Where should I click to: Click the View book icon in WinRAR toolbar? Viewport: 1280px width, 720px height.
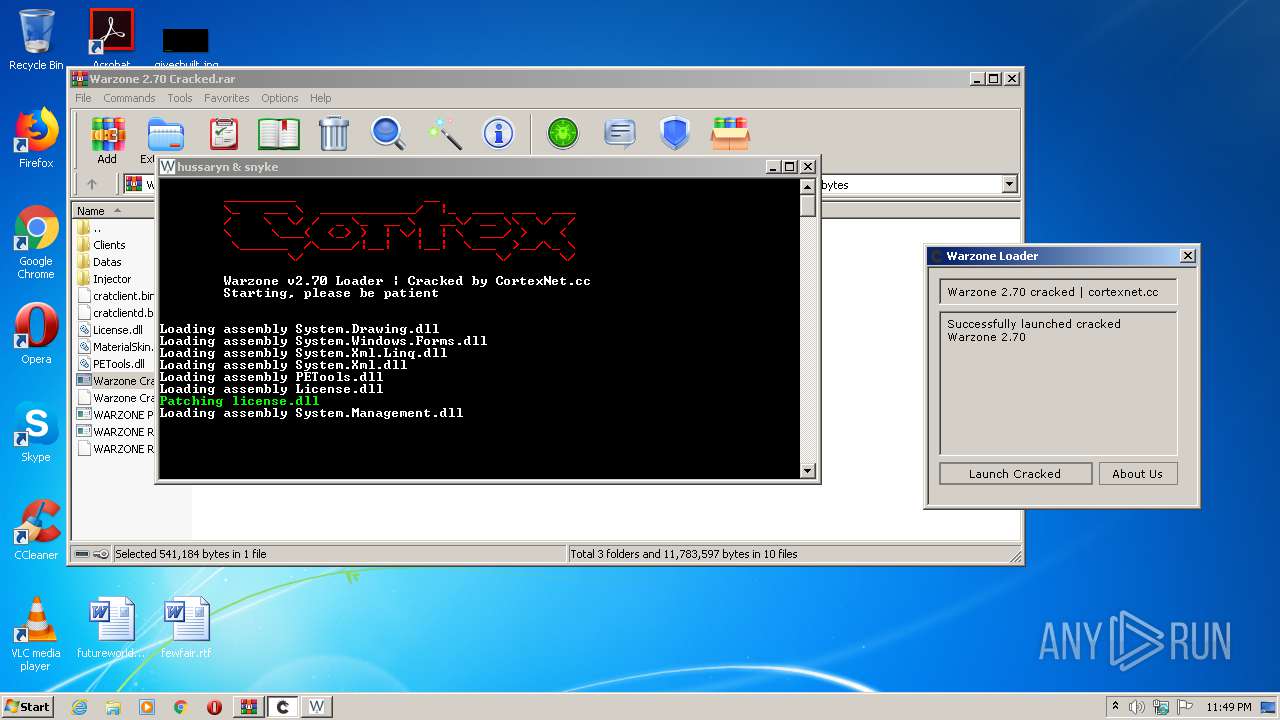pyautogui.click(x=279, y=133)
